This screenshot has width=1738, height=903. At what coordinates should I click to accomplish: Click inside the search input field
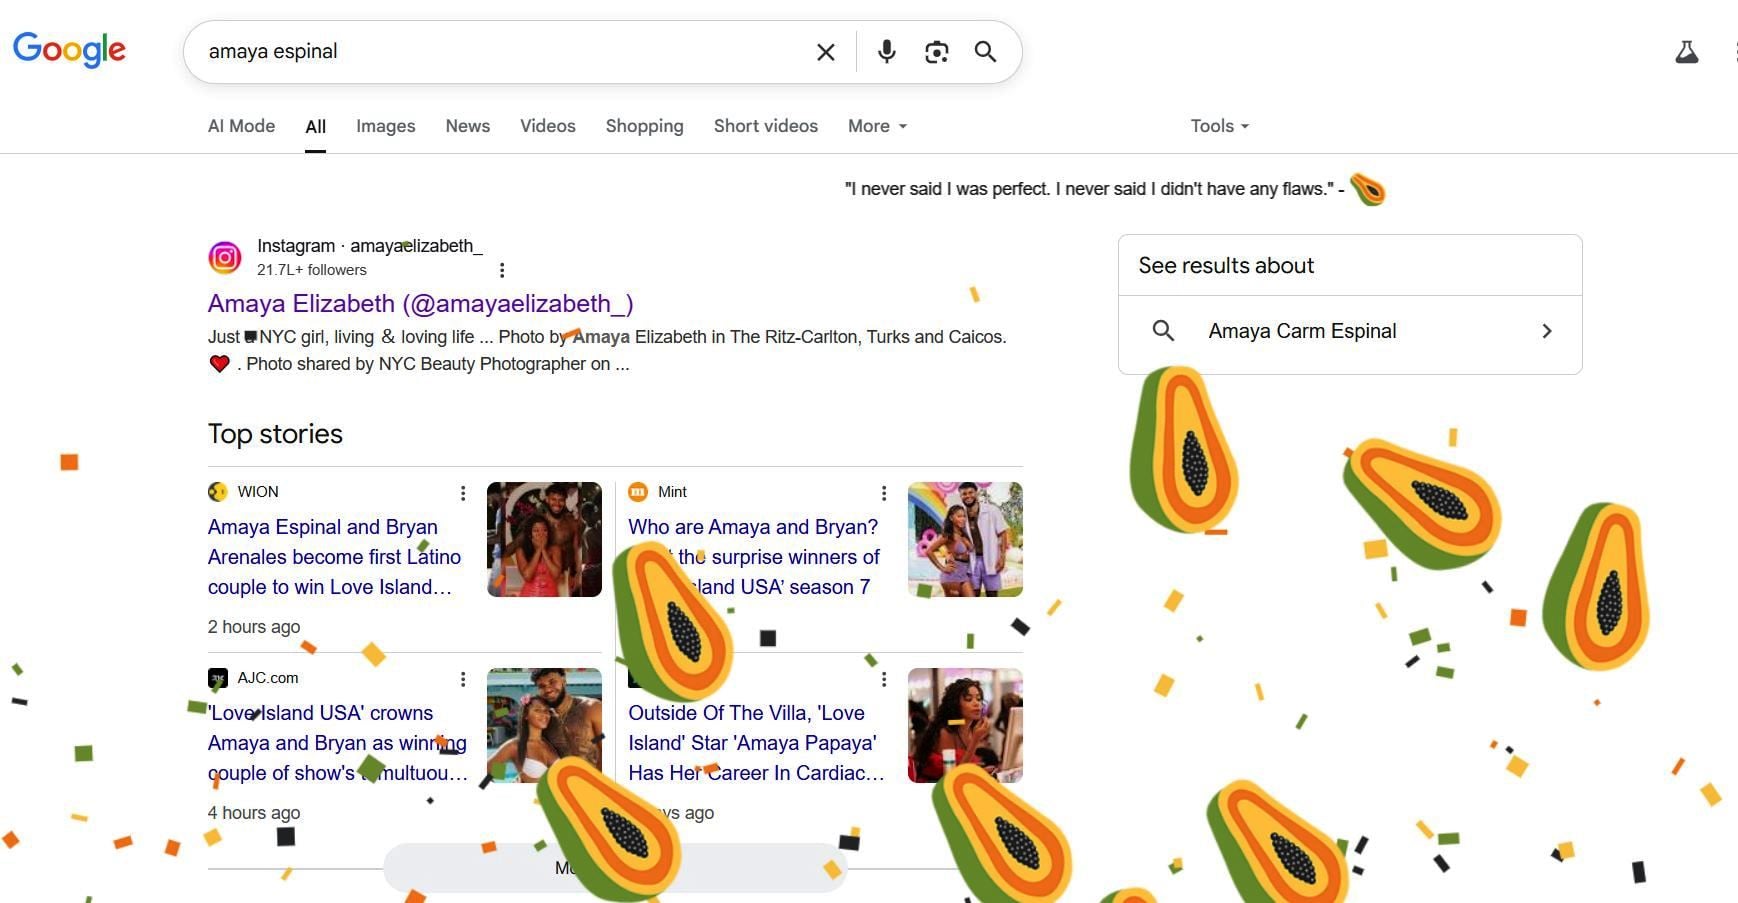(500, 51)
